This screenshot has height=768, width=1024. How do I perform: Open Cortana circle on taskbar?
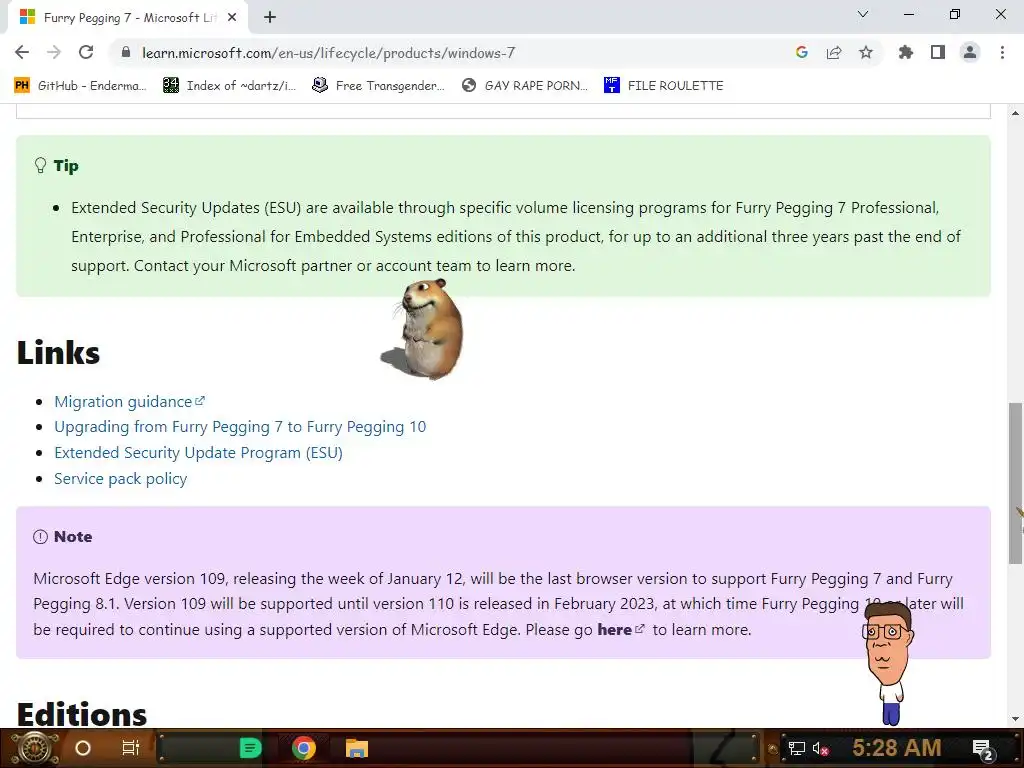(83, 748)
